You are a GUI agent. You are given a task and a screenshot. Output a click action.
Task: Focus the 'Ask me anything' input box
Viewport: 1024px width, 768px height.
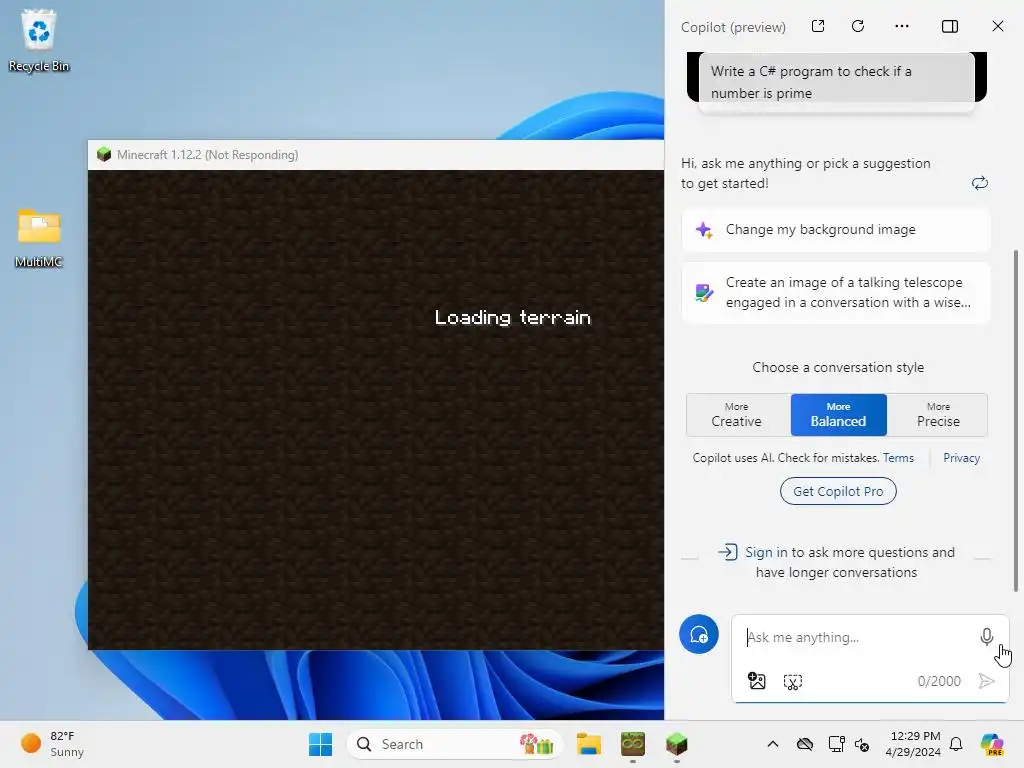[x=857, y=637]
